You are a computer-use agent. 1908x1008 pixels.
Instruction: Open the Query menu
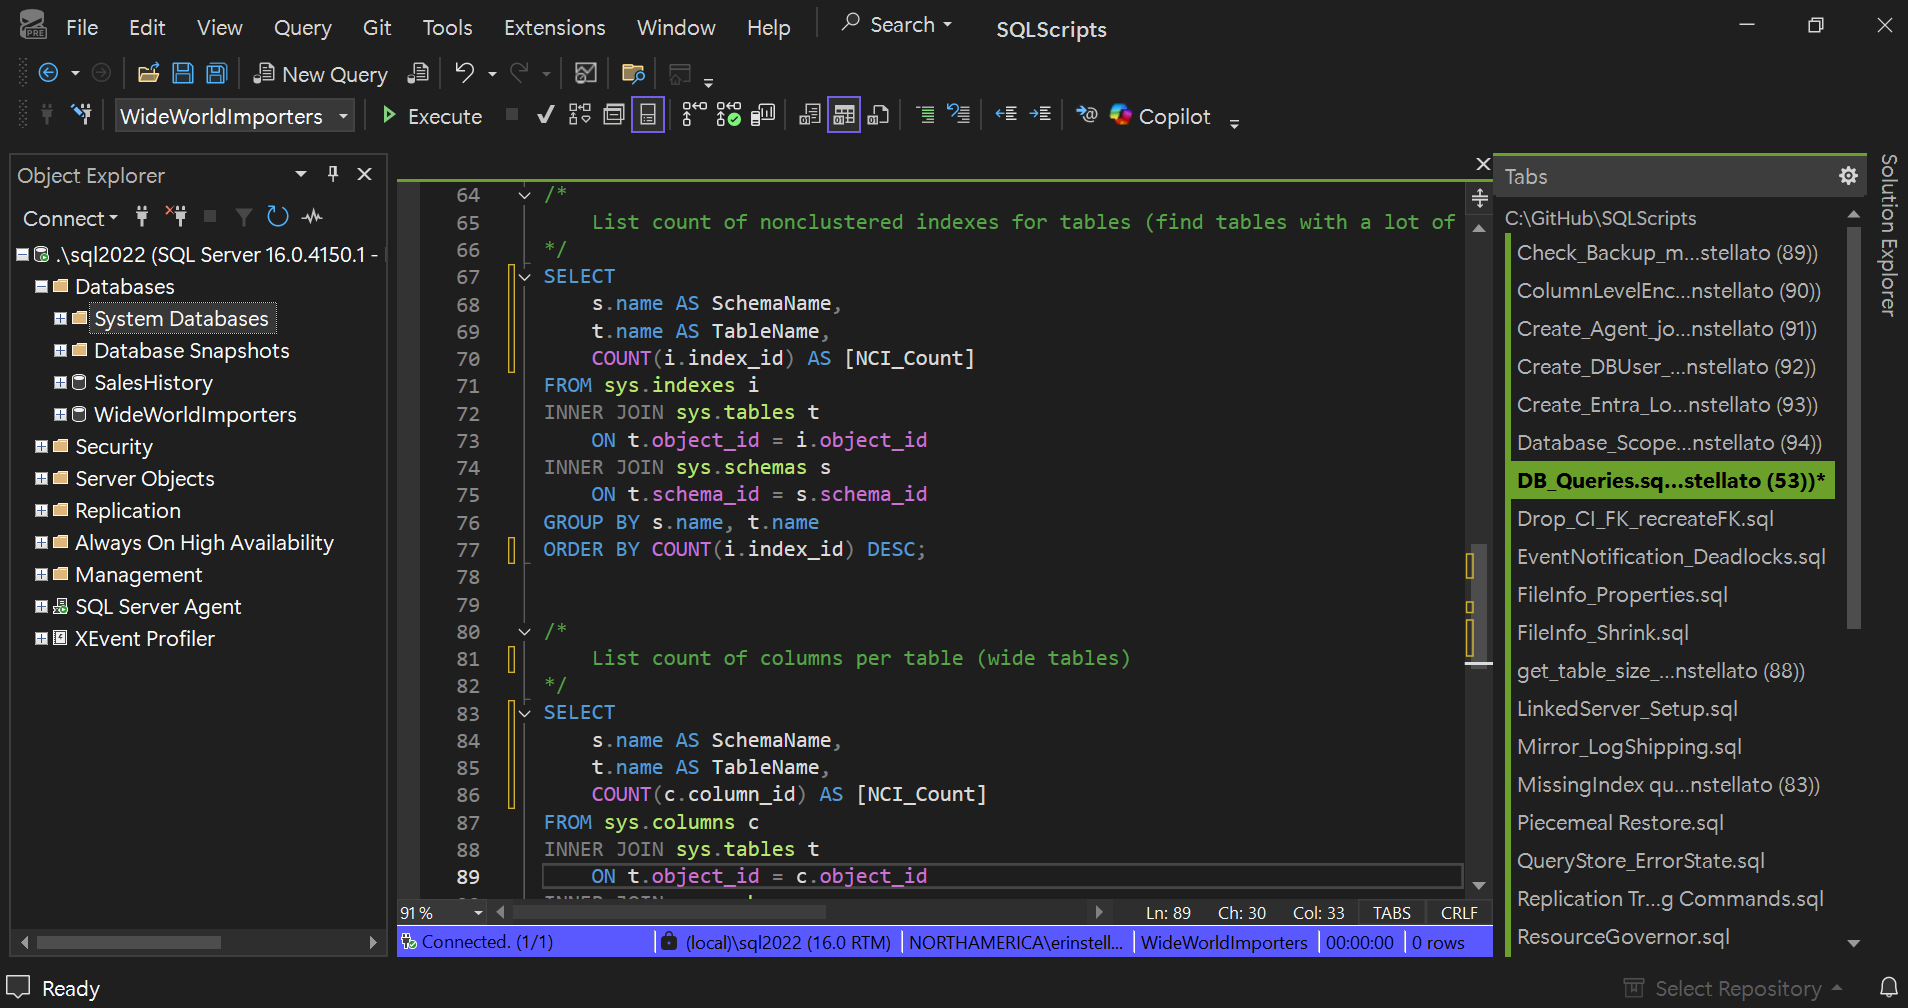[302, 28]
